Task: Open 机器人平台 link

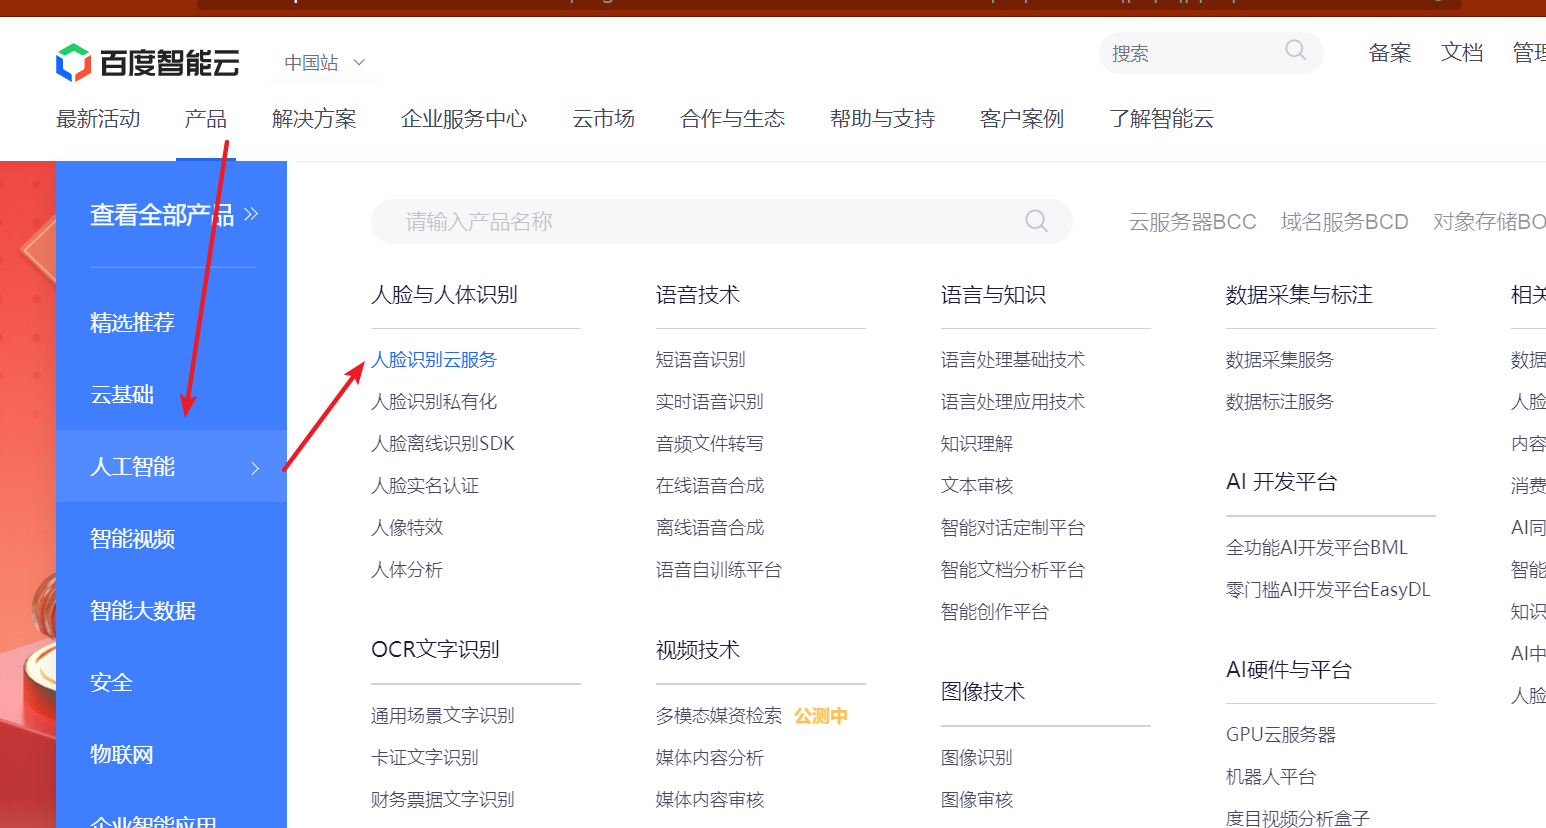Action: pos(1271,777)
